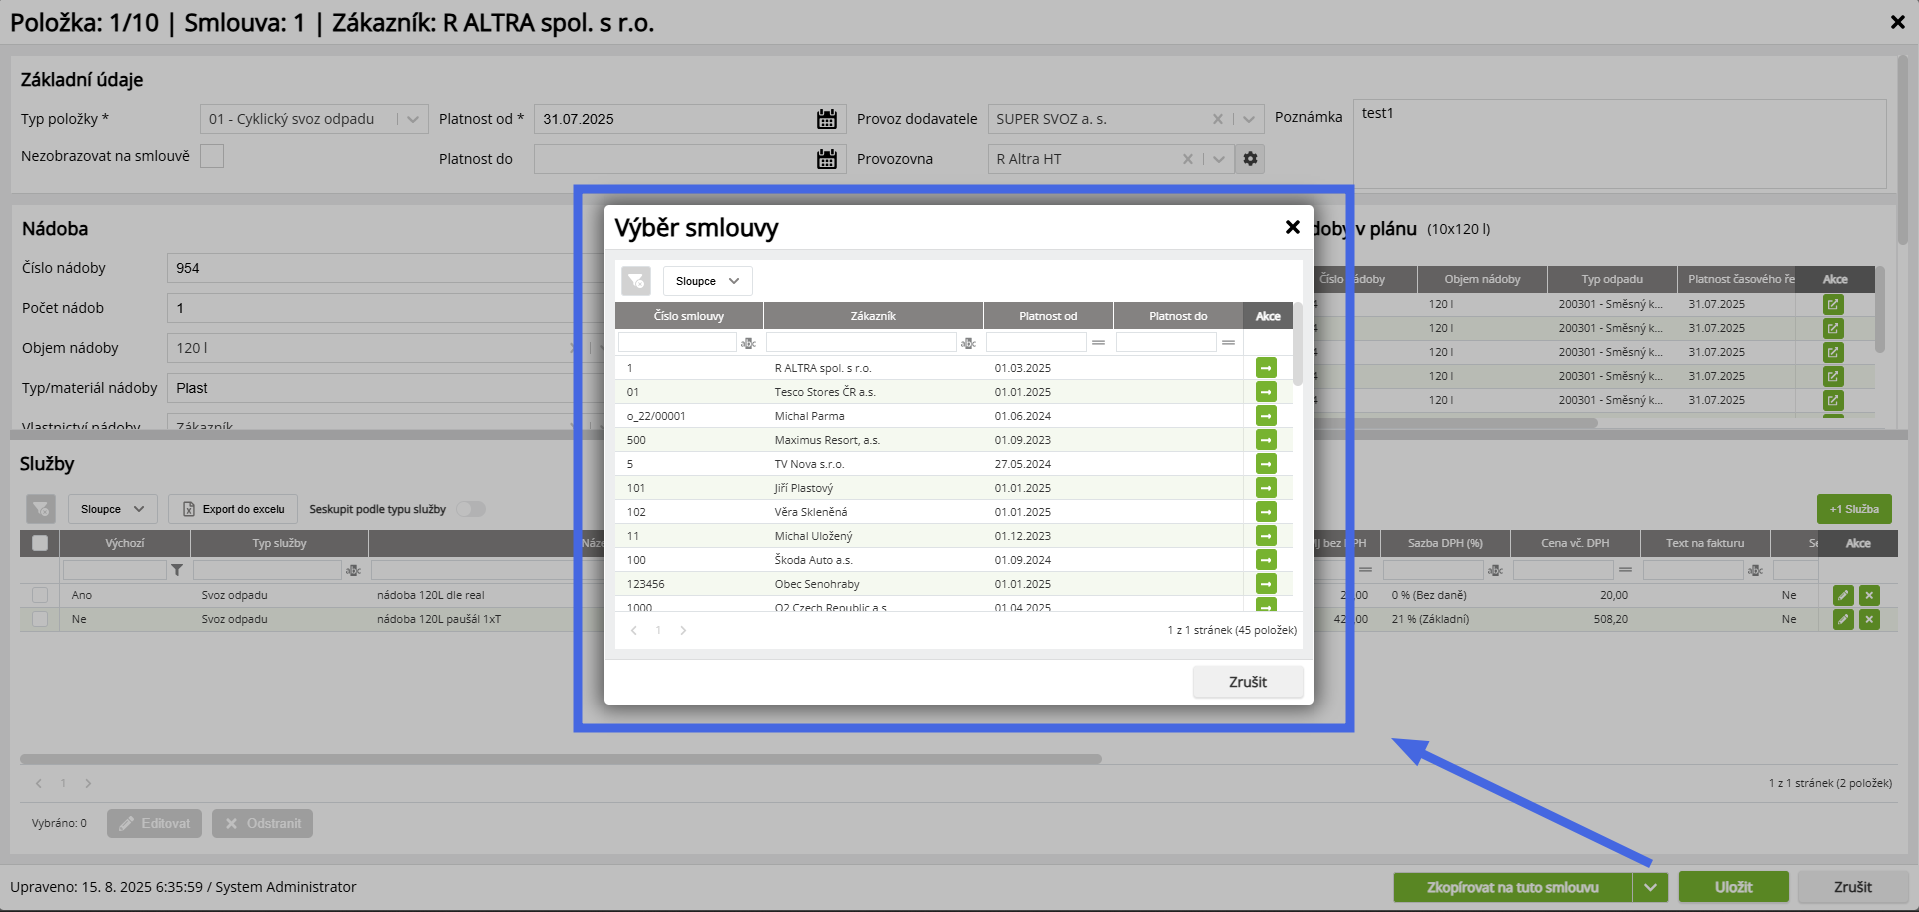
Task: Sort by Zákazník column header in dialog
Action: pos(873,316)
